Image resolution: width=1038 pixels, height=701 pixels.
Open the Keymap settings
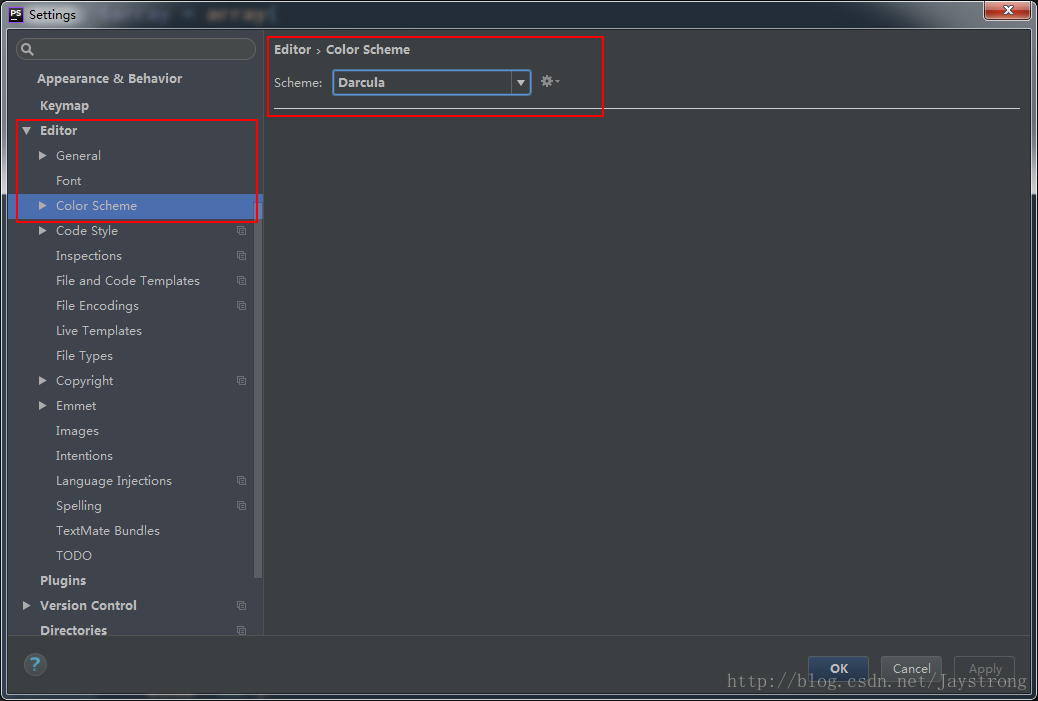[64, 106]
